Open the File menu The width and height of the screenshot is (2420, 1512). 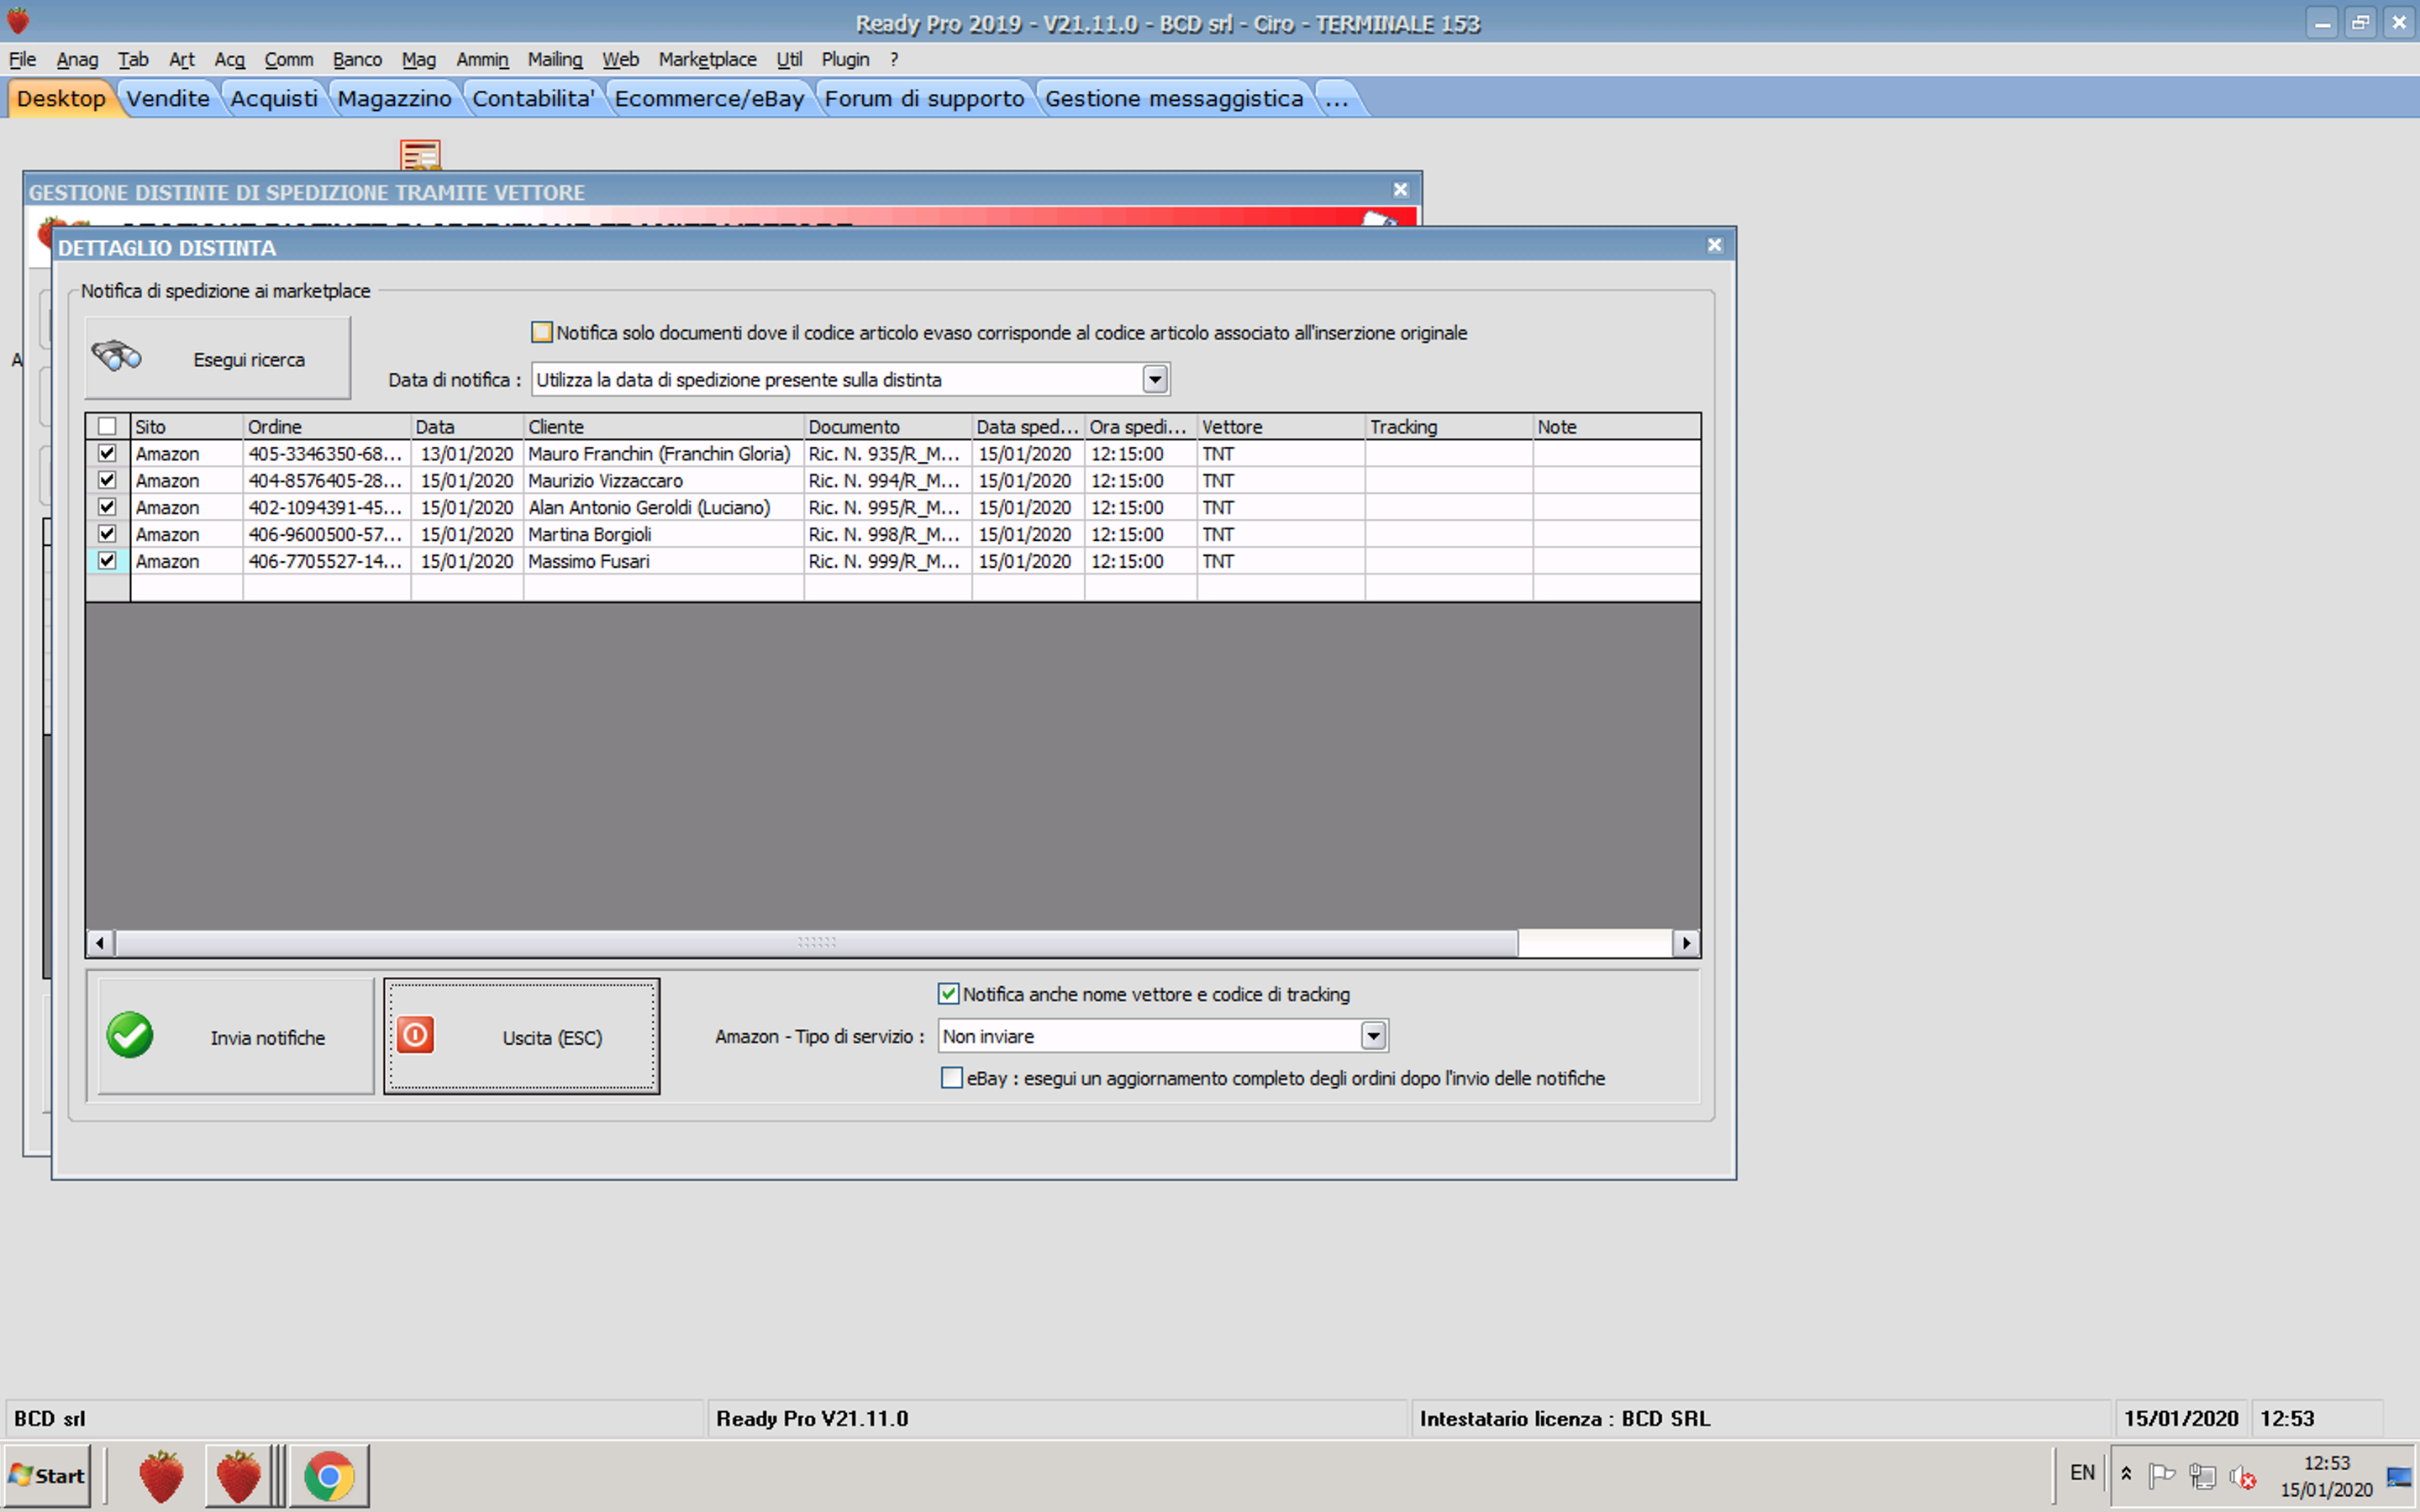tap(22, 60)
